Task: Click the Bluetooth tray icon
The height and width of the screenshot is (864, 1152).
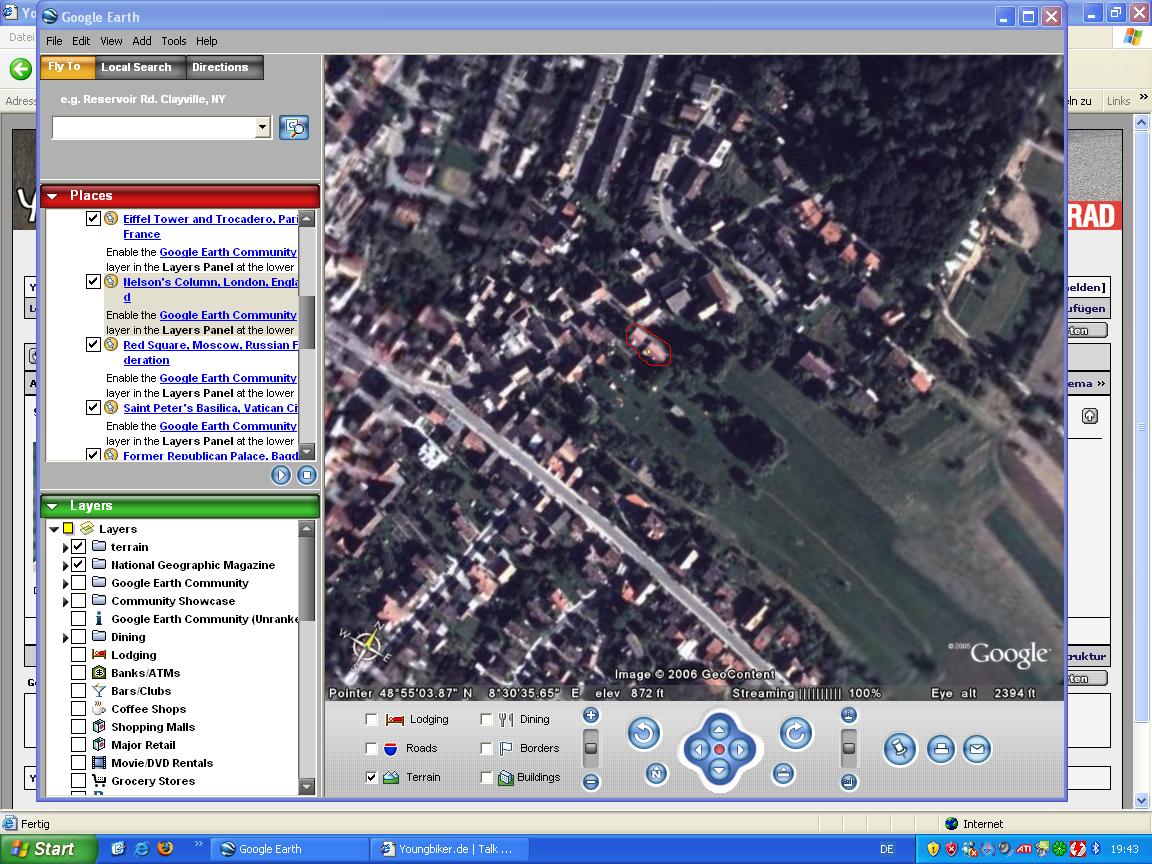Action: click(x=1095, y=849)
